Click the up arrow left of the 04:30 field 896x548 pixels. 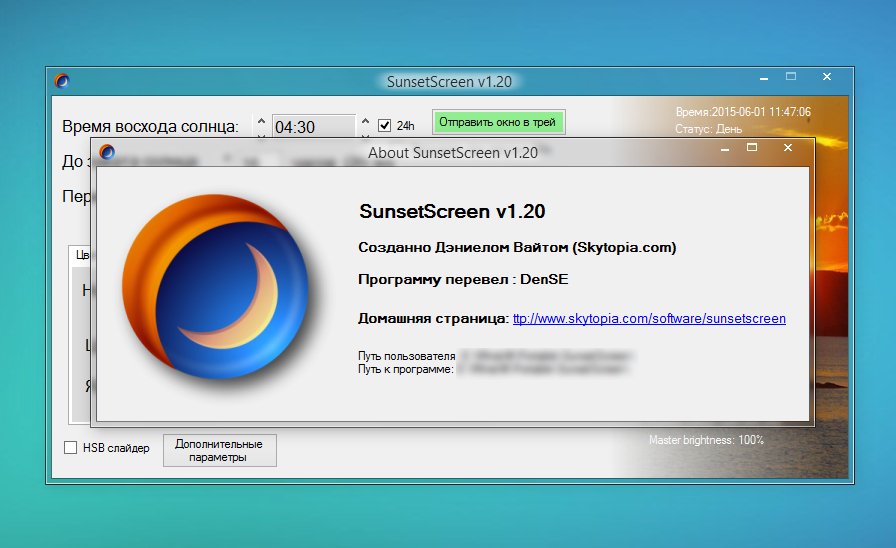[261, 121]
